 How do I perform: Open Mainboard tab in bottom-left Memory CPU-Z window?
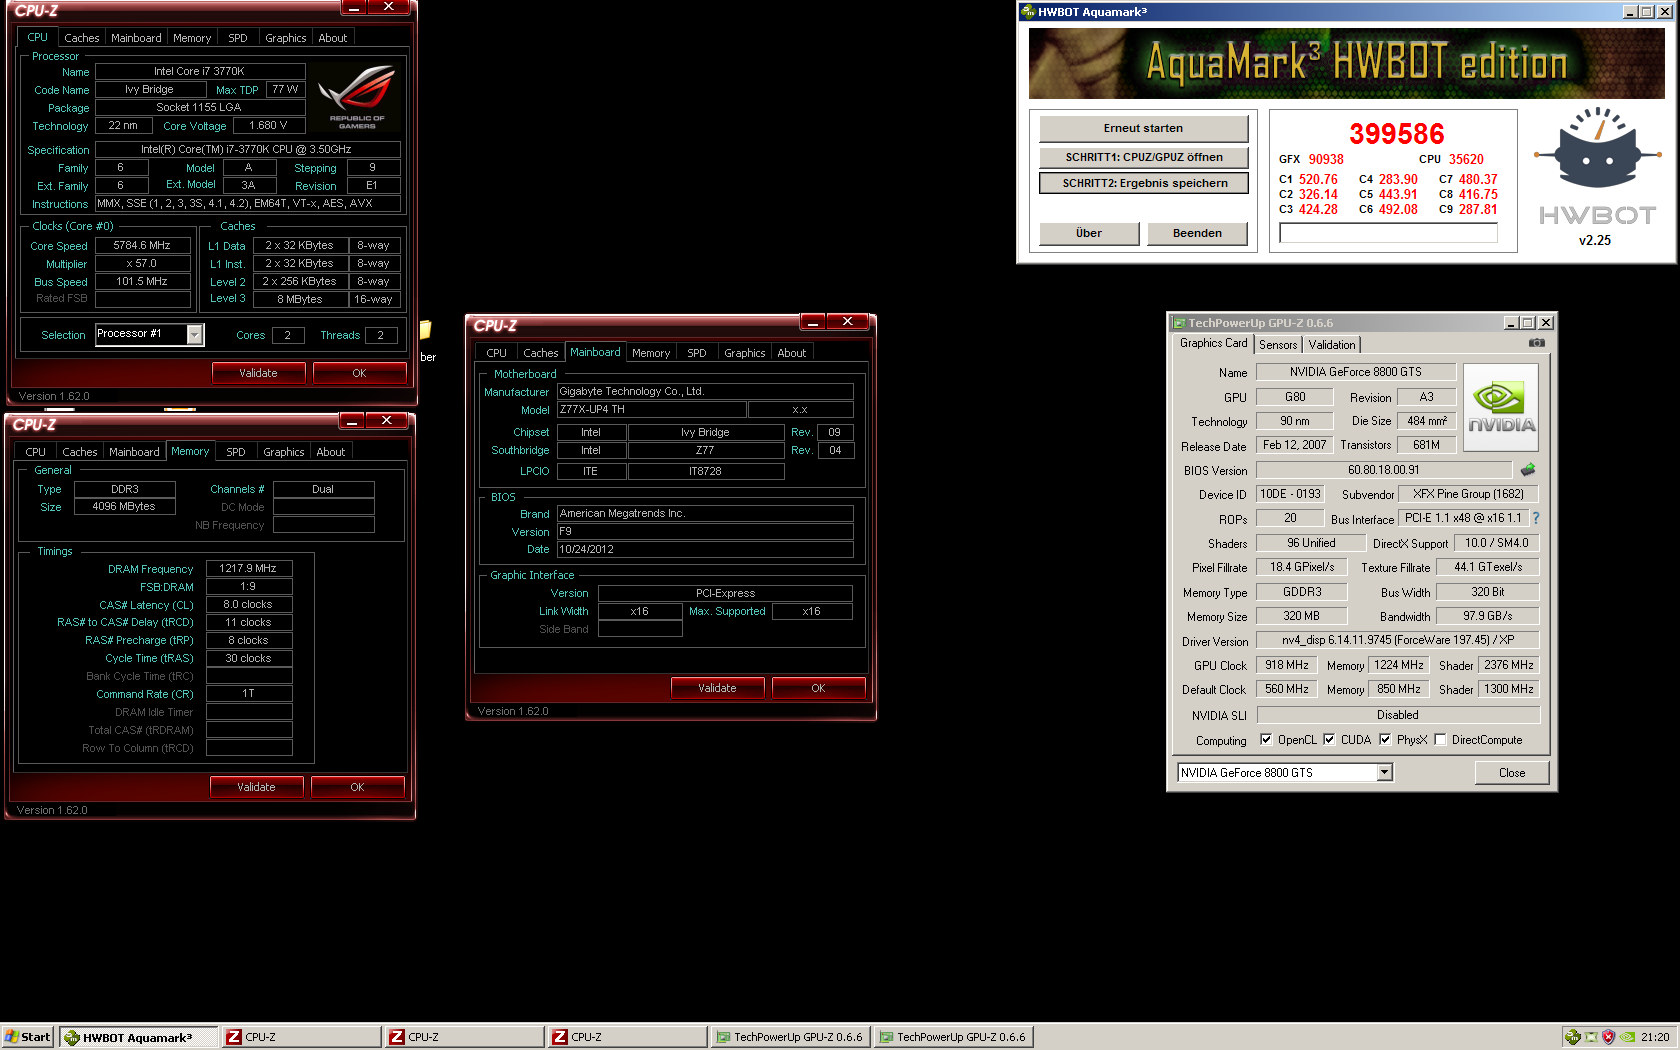(x=134, y=452)
